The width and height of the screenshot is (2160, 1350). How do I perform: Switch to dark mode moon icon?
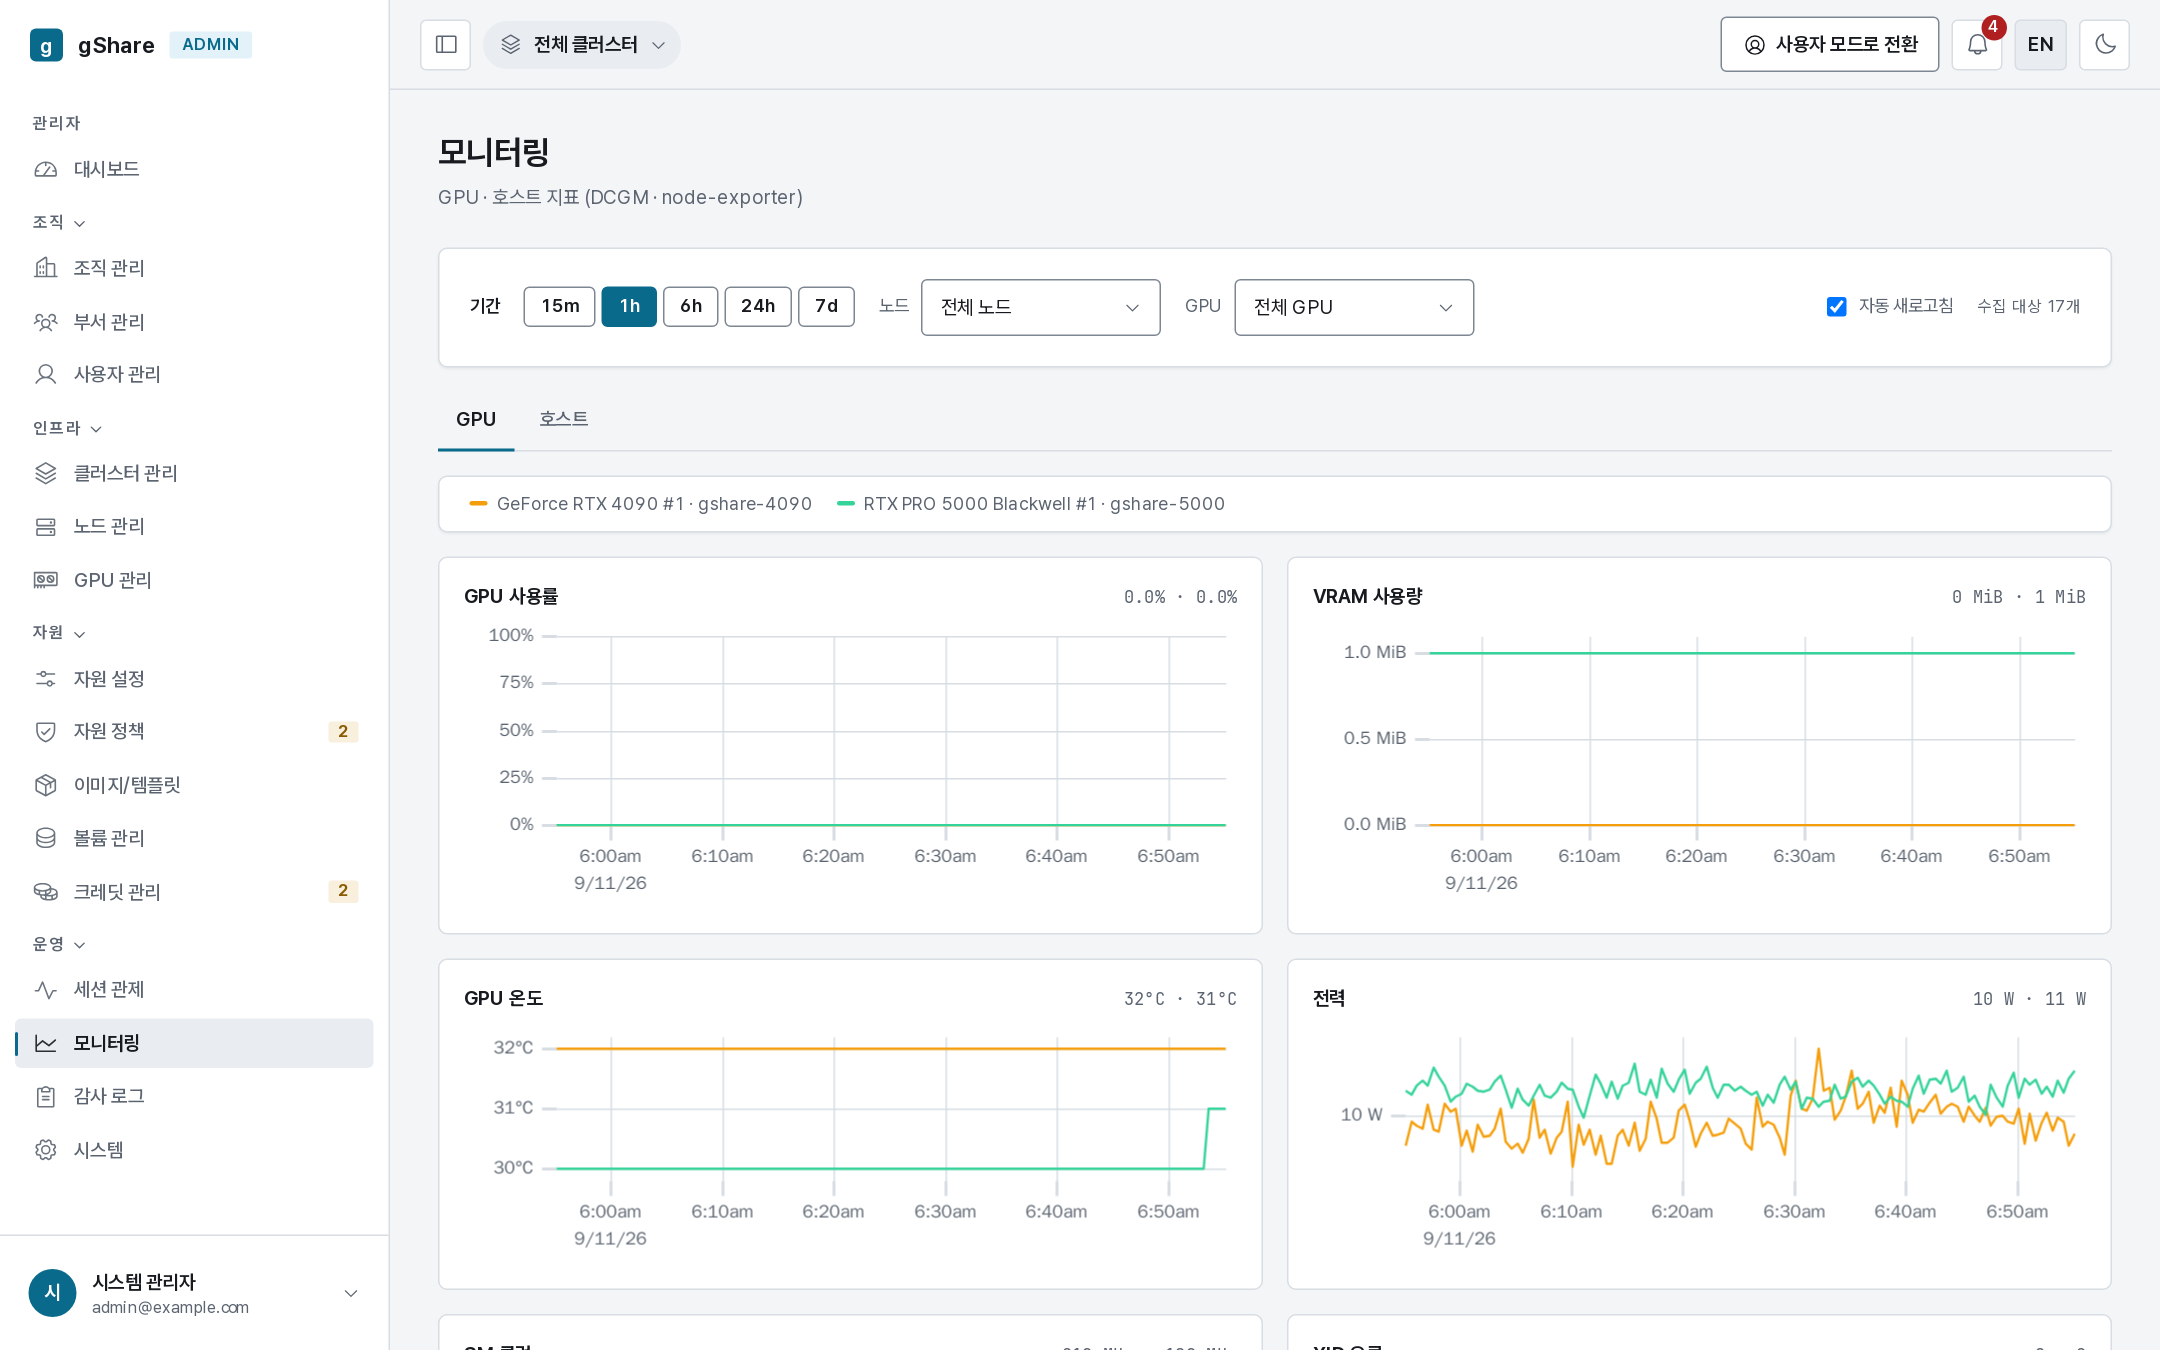coord(2105,45)
